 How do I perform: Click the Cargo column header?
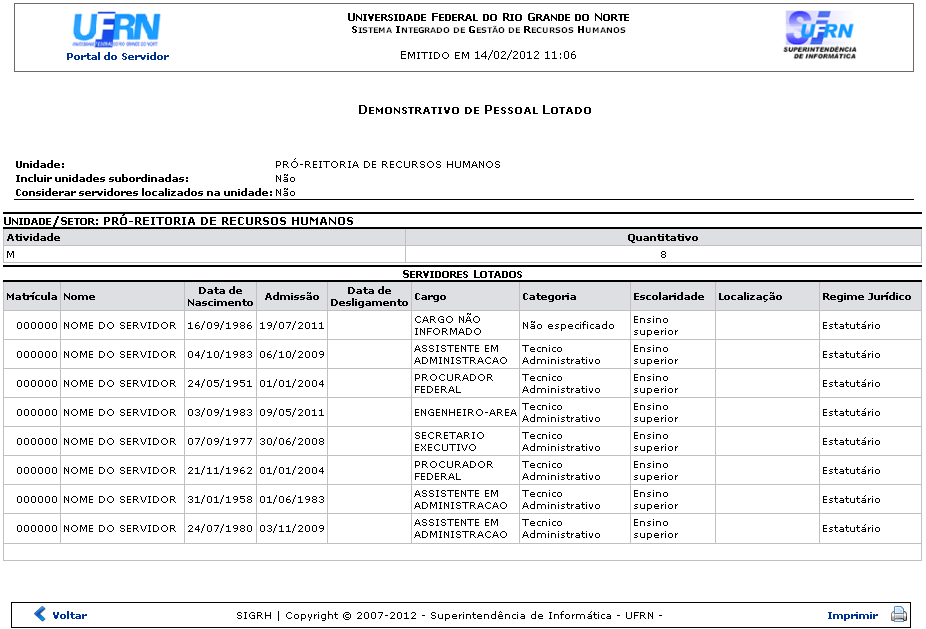[x=430, y=297]
